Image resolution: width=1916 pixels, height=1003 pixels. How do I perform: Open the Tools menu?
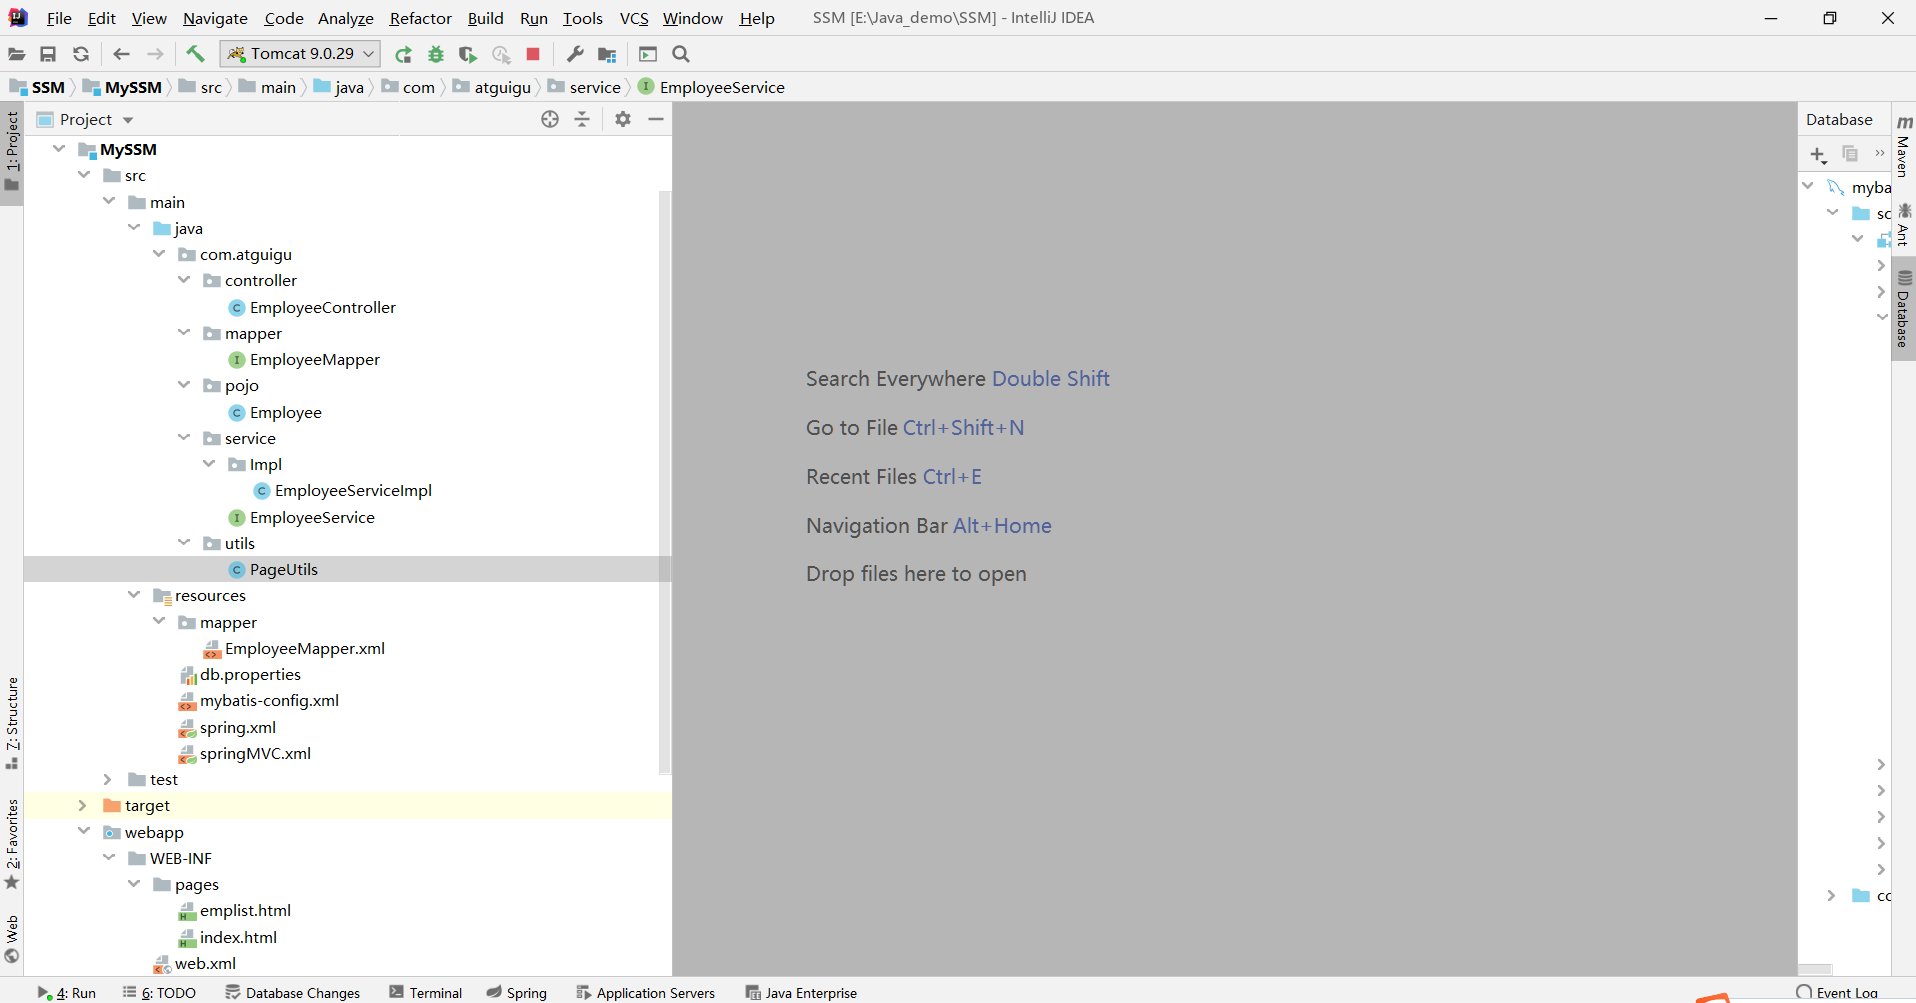583,18
